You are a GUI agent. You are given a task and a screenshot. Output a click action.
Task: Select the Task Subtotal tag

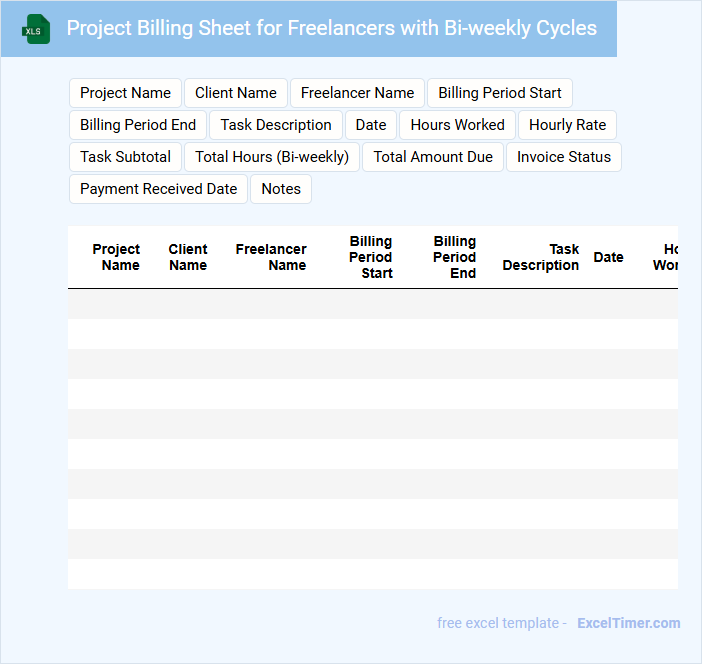tap(125, 157)
